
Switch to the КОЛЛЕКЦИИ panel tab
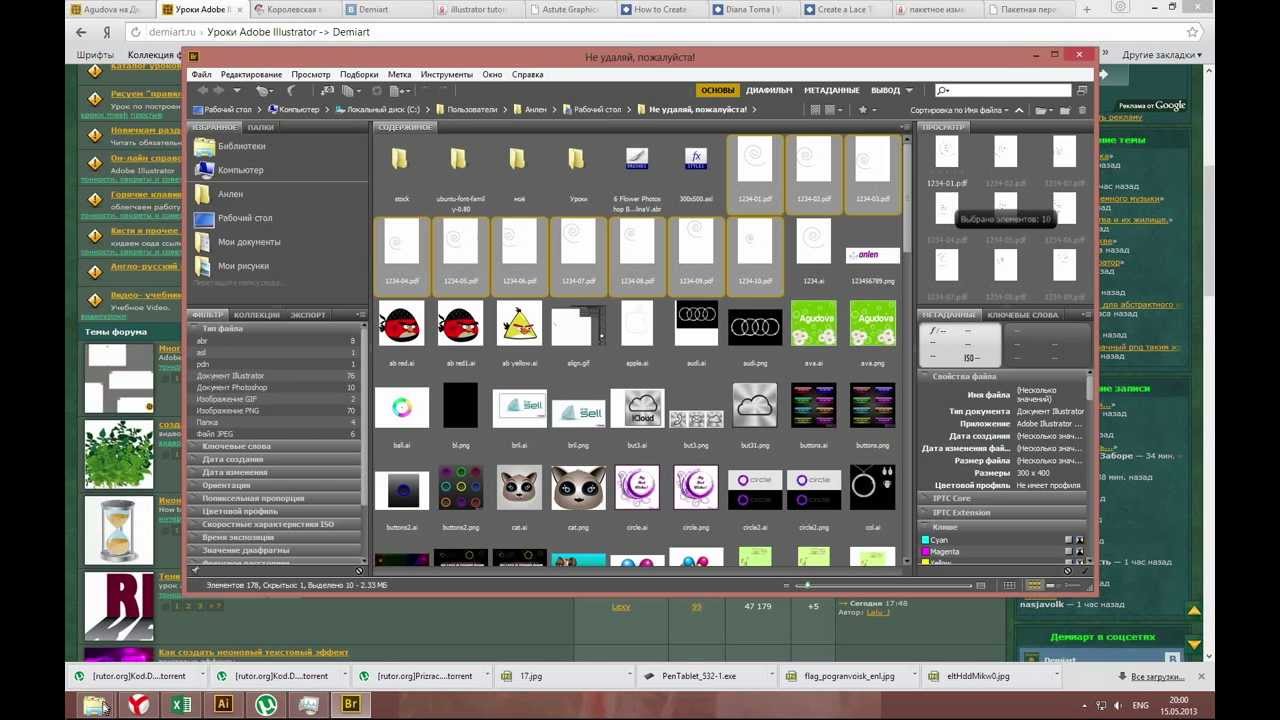[x=256, y=315]
